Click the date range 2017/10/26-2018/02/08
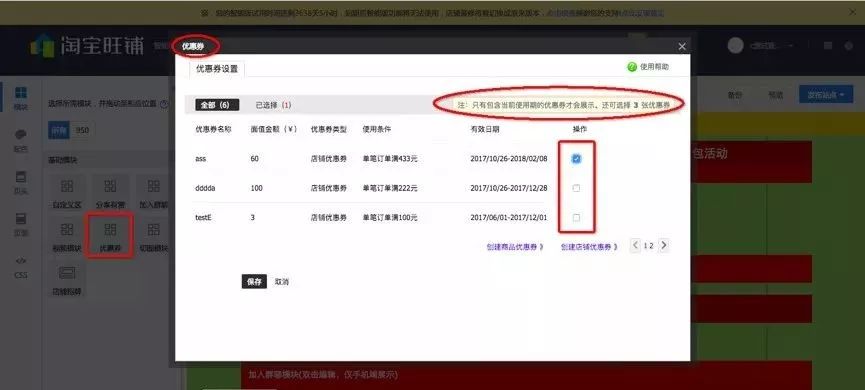Screen dimensions: 865x390 click(x=509, y=158)
